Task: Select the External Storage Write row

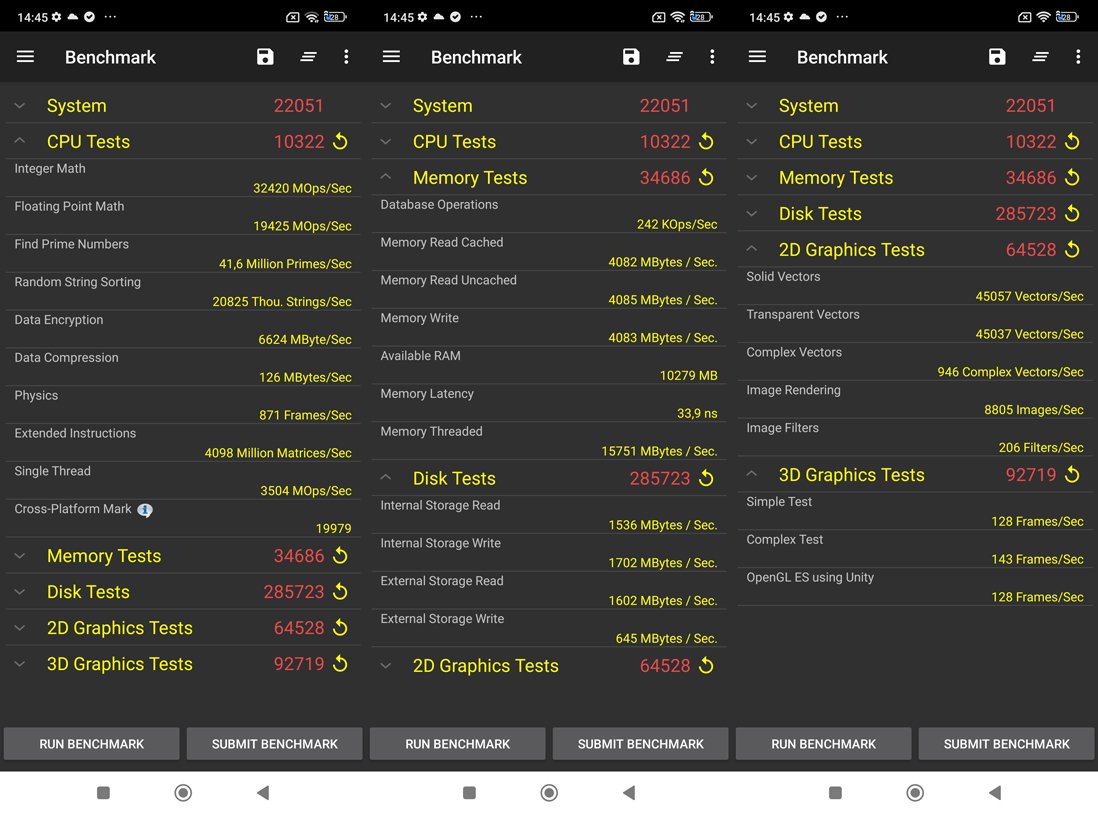Action: [549, 628]
